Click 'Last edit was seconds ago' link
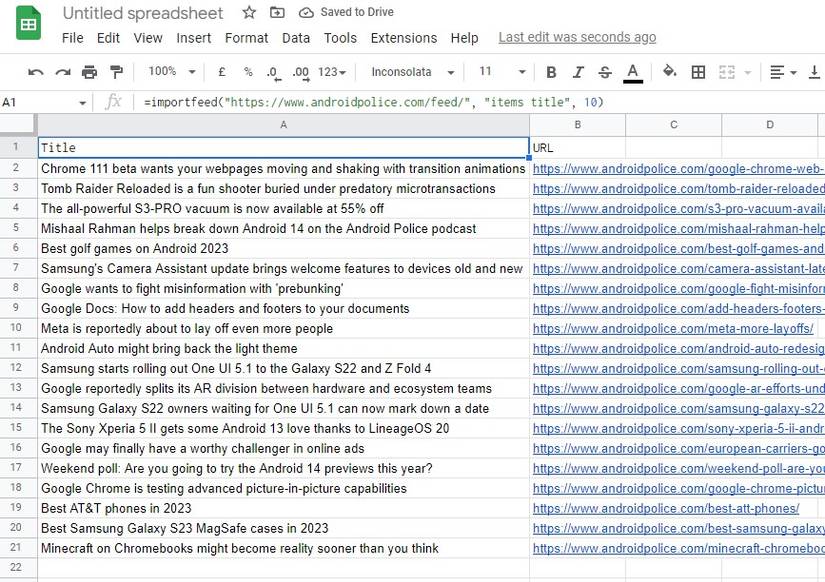Viewport: 825px width, 582px height. click(577, 37)
